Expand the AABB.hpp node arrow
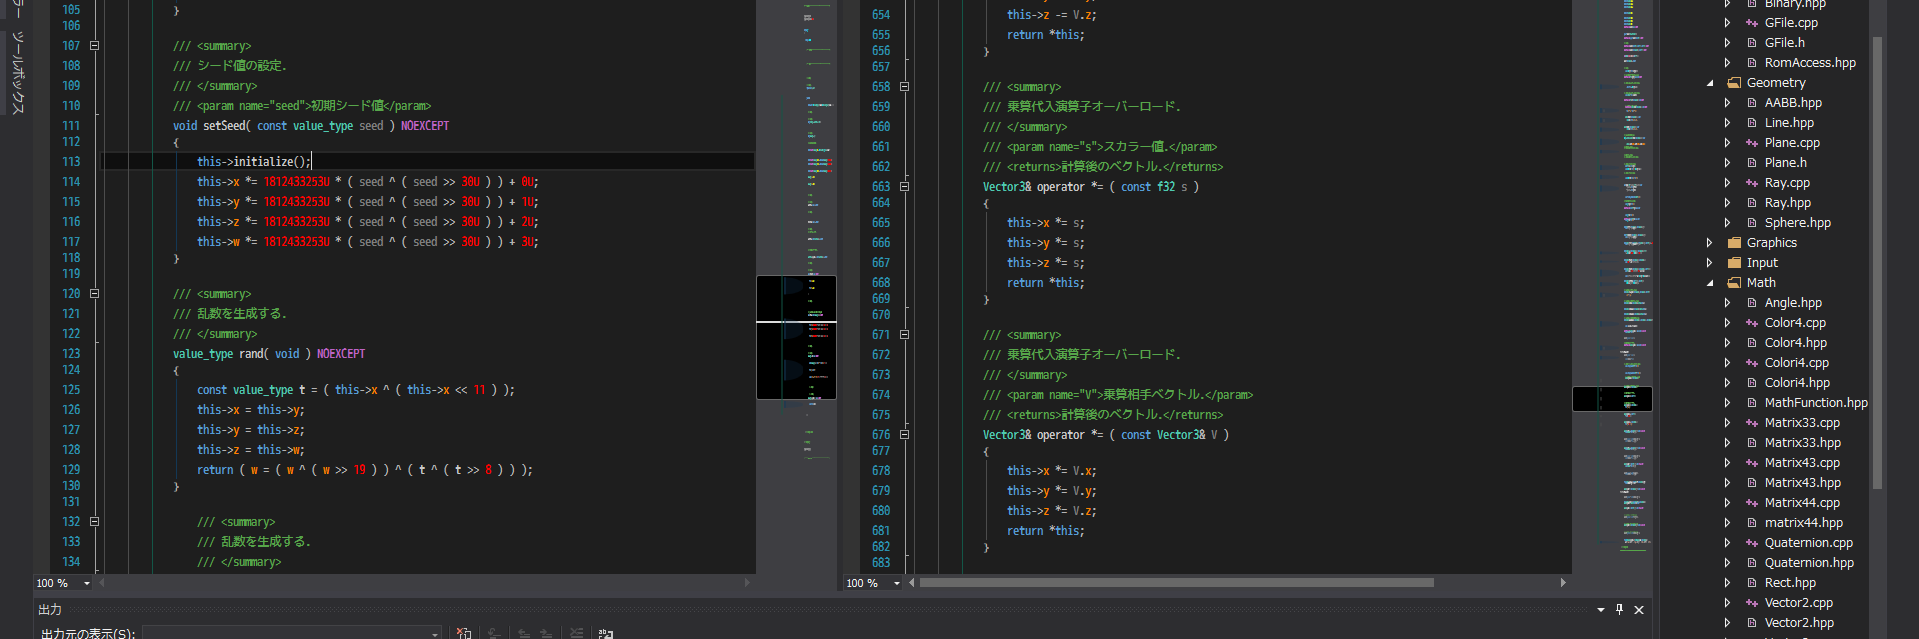The image size is (1919, 639). (1728, 103)
